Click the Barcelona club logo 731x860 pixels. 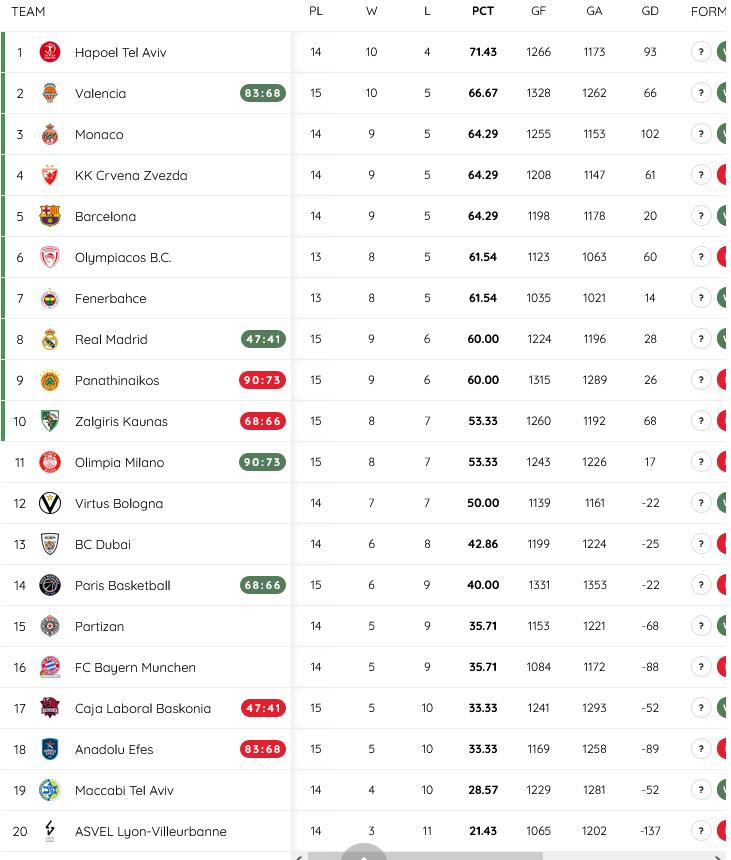click(x=50, y=216)
